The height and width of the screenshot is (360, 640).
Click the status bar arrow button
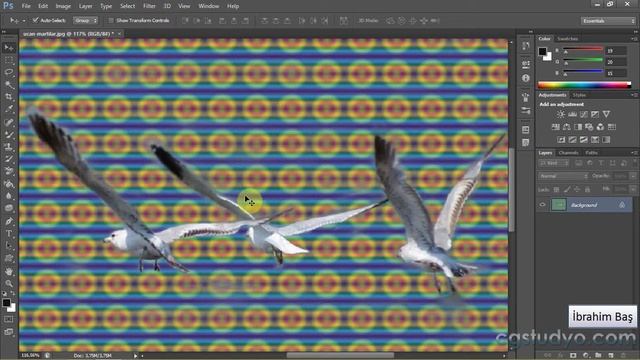click(136, 356)
